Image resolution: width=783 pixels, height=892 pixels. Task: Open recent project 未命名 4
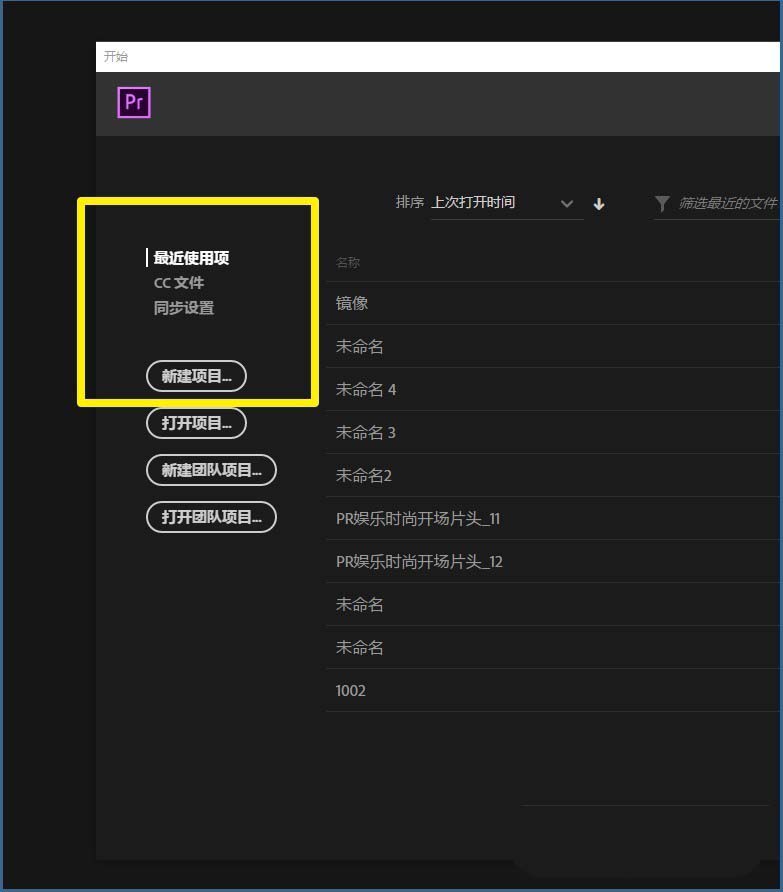(x=553, y=390)
